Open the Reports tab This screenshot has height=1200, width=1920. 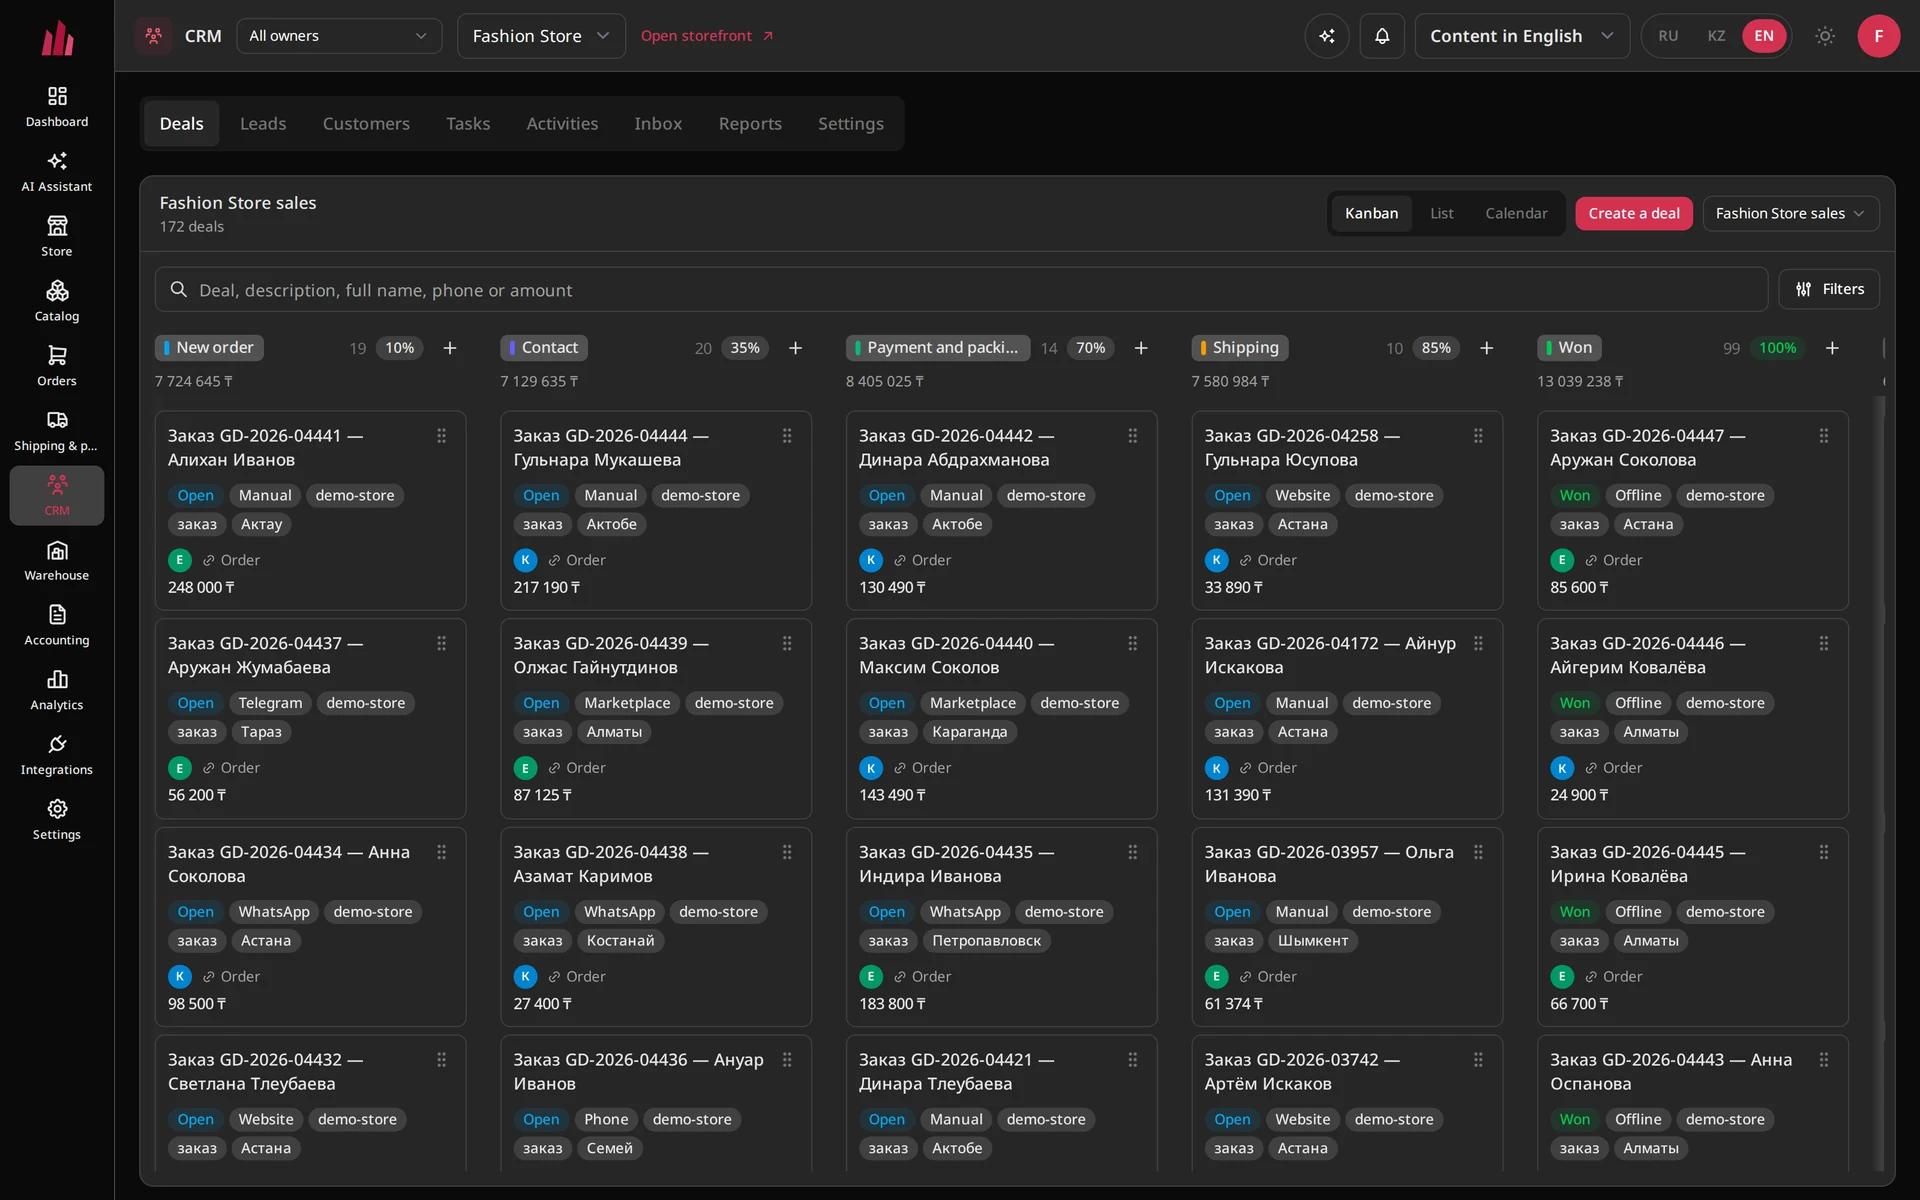pos(750,124)
